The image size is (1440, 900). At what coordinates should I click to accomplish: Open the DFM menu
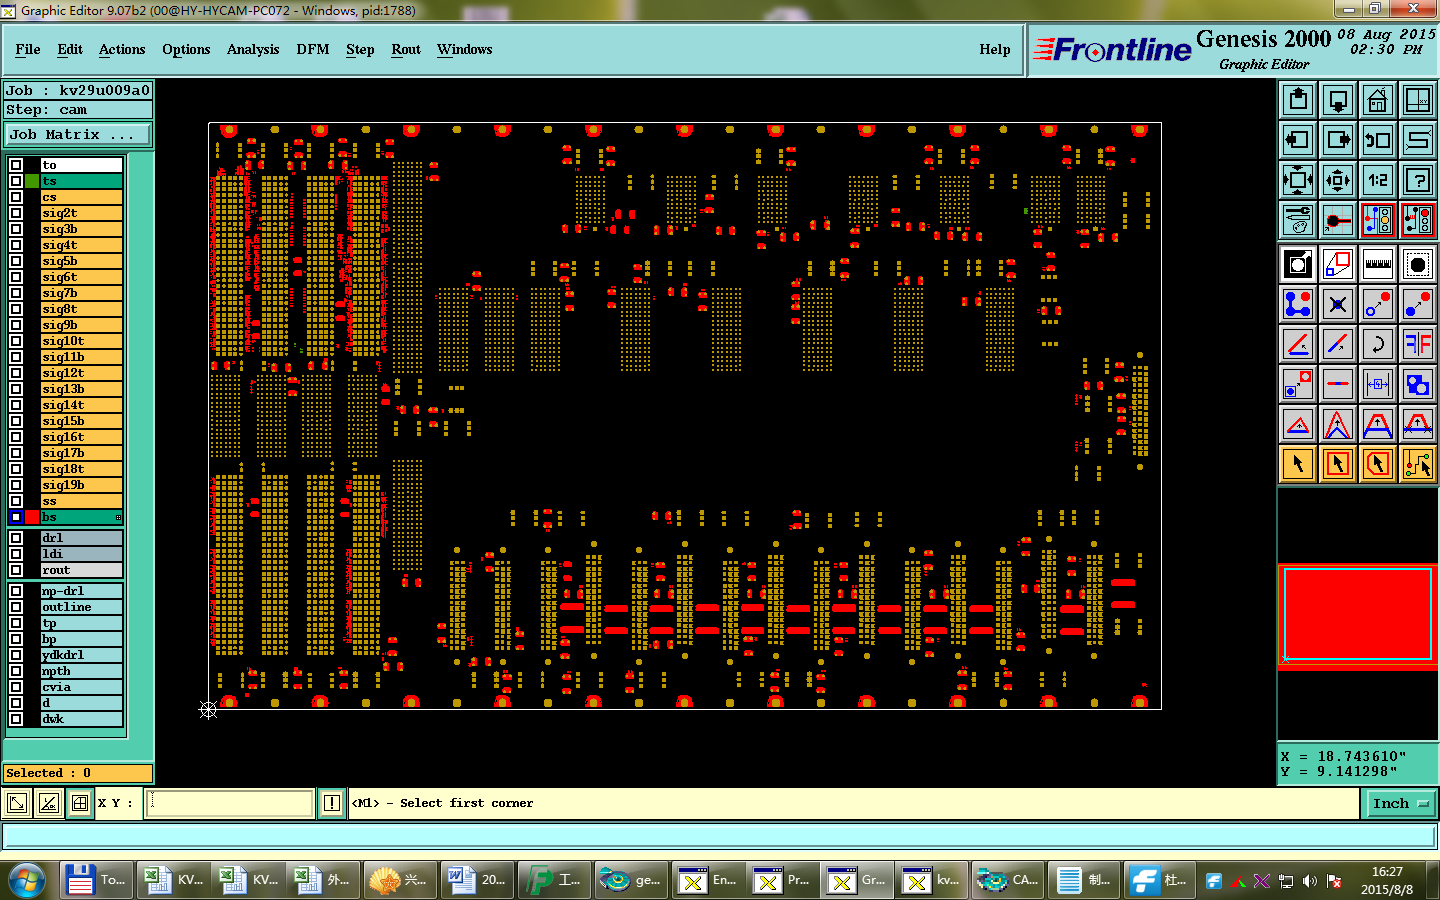[313, 49]
